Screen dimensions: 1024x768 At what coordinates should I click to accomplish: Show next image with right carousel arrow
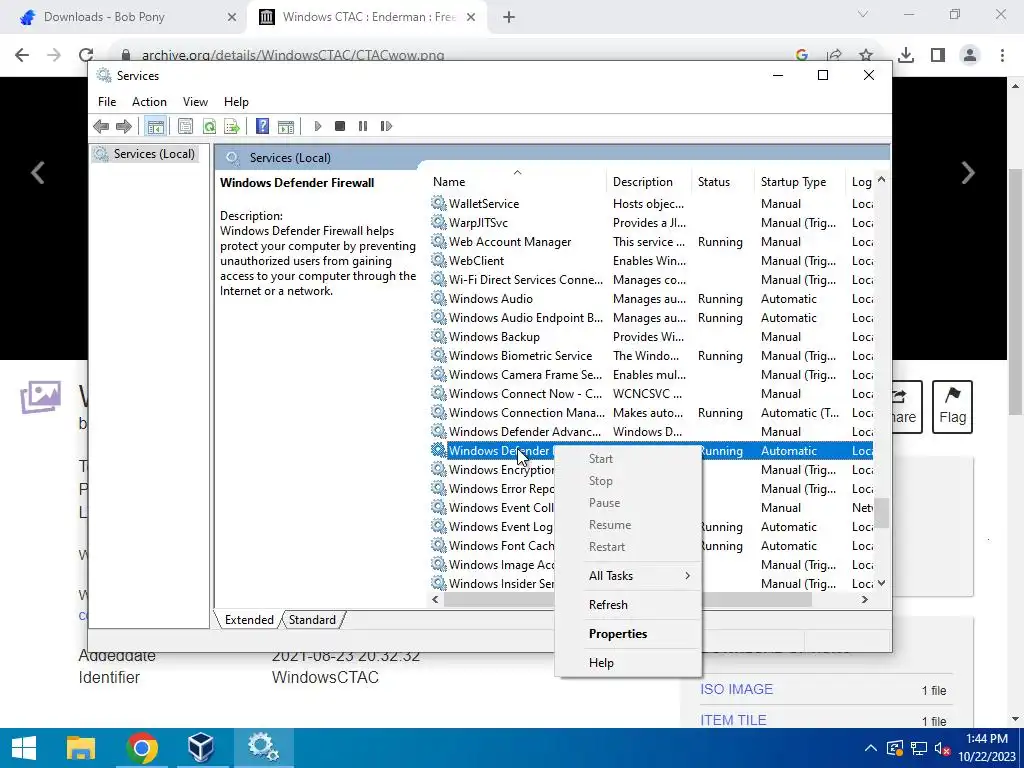[x=968, y=173]
